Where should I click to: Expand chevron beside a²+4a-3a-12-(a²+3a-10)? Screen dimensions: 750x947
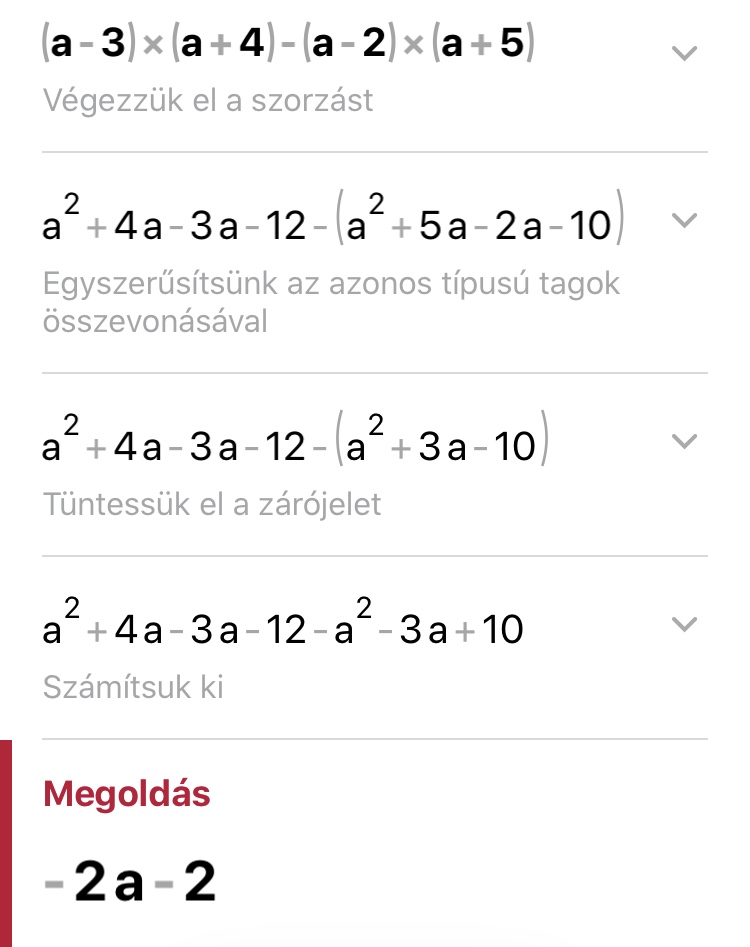point(684,441)
